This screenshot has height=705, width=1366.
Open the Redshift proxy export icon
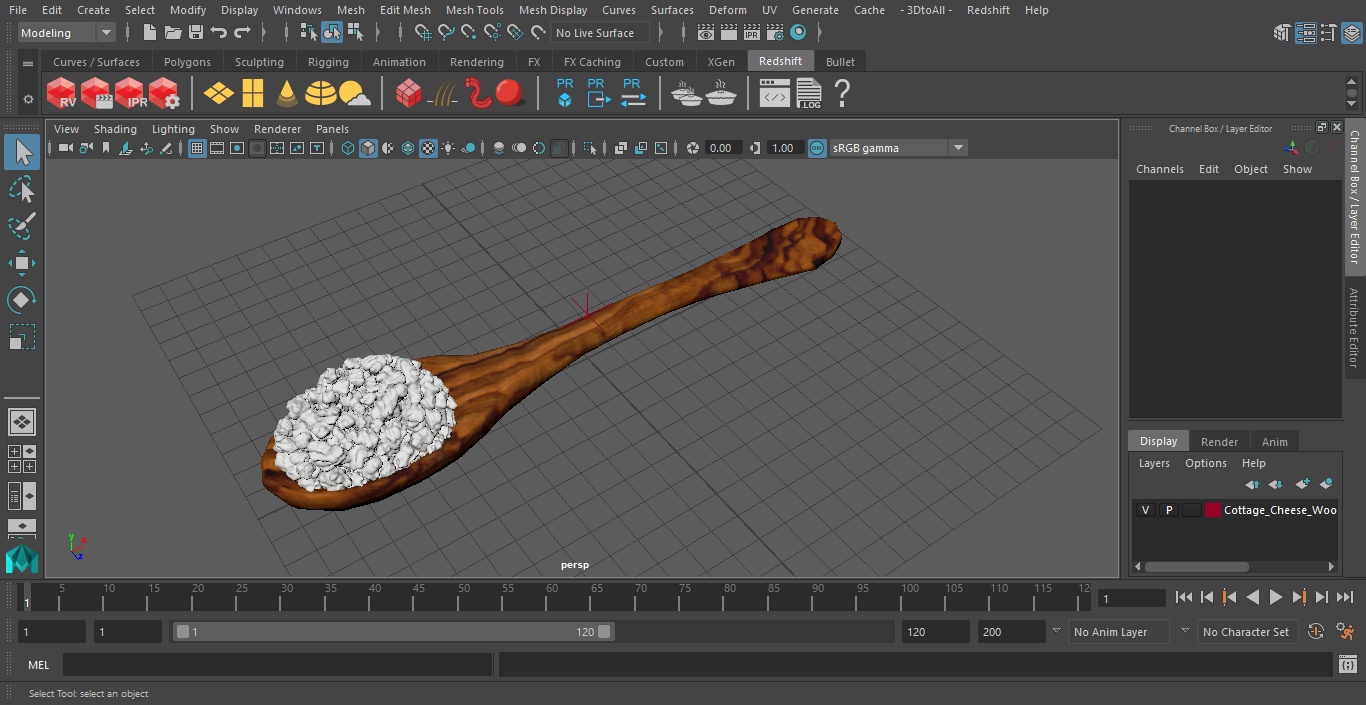pyautogui.click(x=597, y=94)
